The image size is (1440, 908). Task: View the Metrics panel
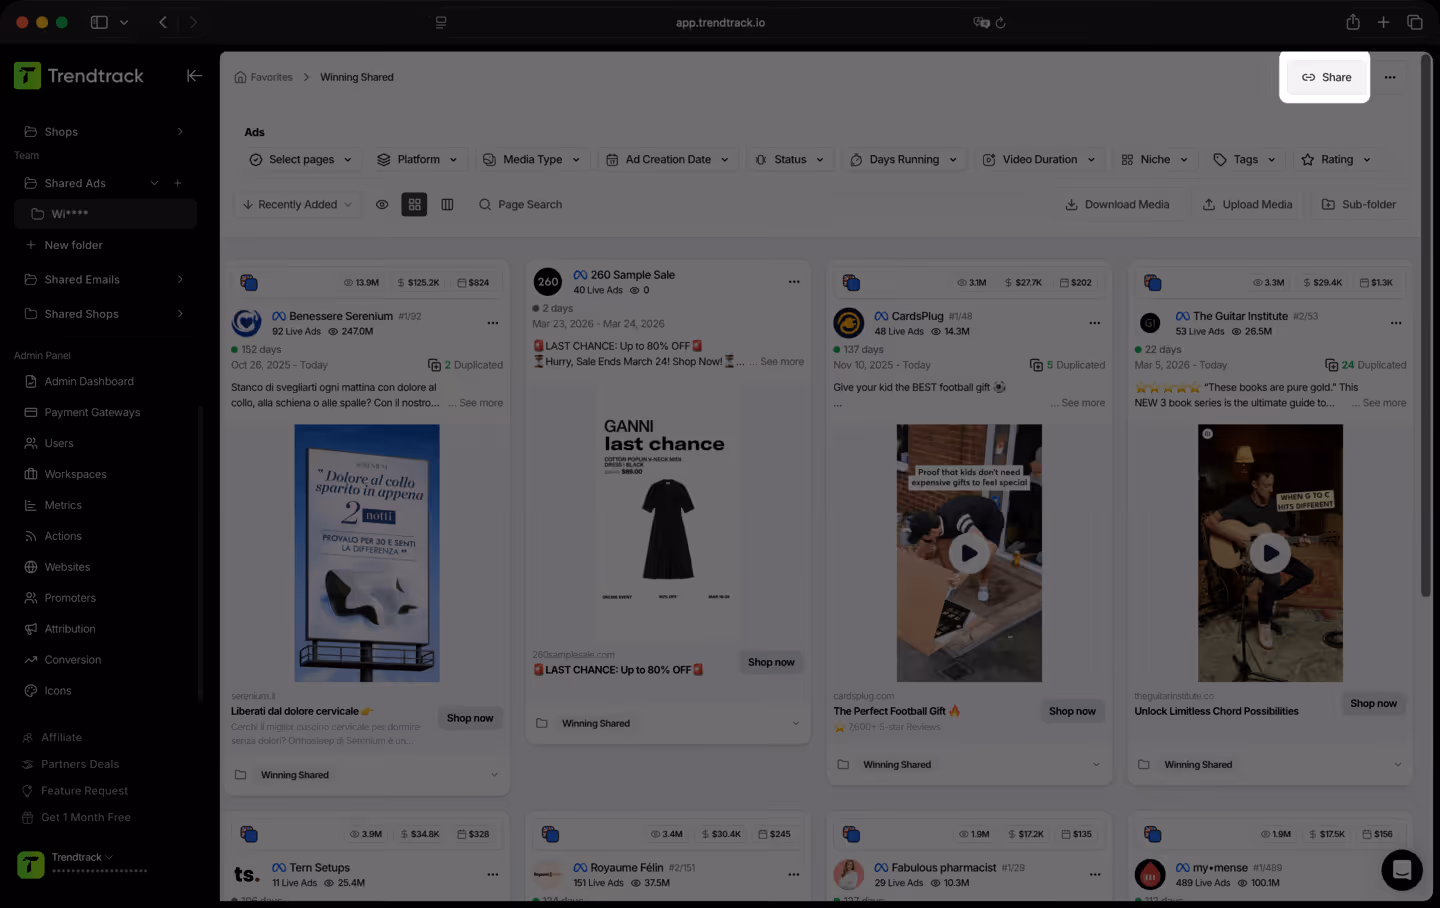tap(64, 505)
